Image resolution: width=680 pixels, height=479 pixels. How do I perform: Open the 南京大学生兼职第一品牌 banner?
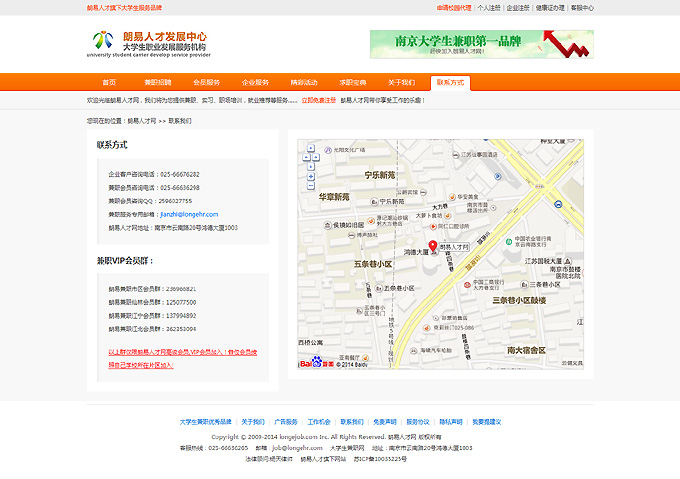[x=467, y=44]
